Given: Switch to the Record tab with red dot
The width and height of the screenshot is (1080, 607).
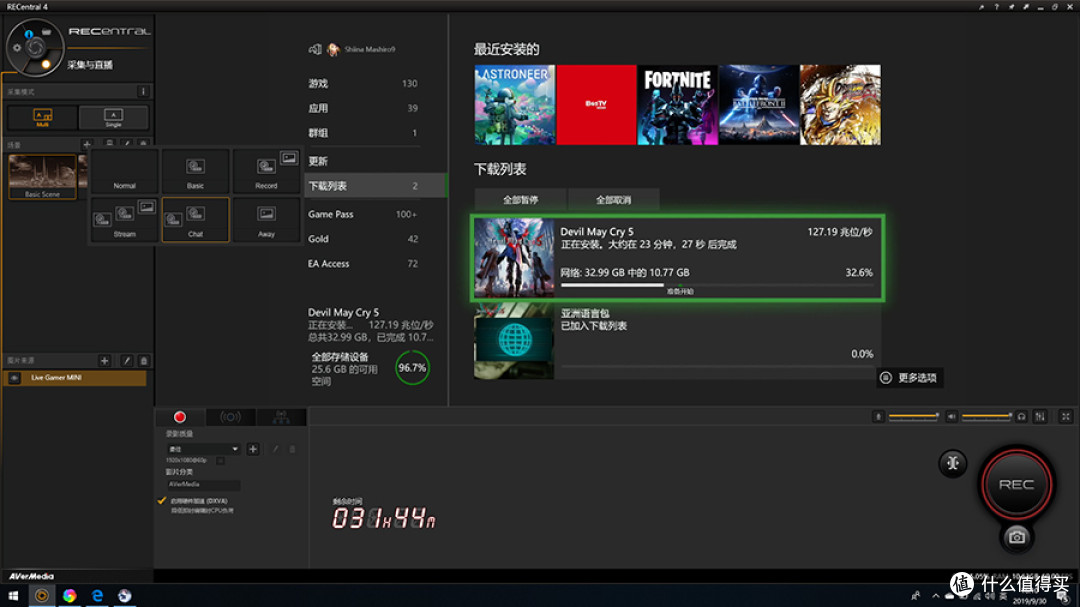Looking at the screenshot, I should tap(180, 417).
